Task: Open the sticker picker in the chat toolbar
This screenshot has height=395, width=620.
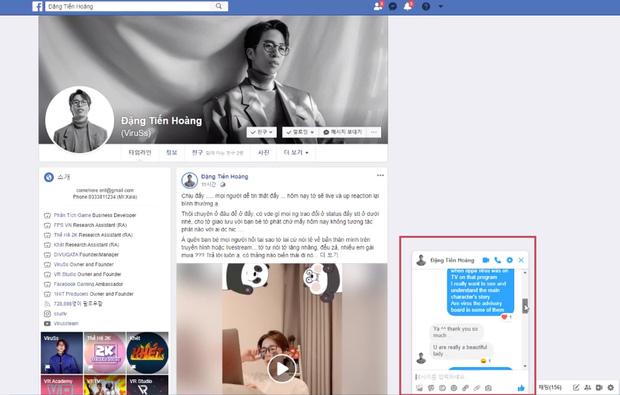Action: (x=431, y=388)
